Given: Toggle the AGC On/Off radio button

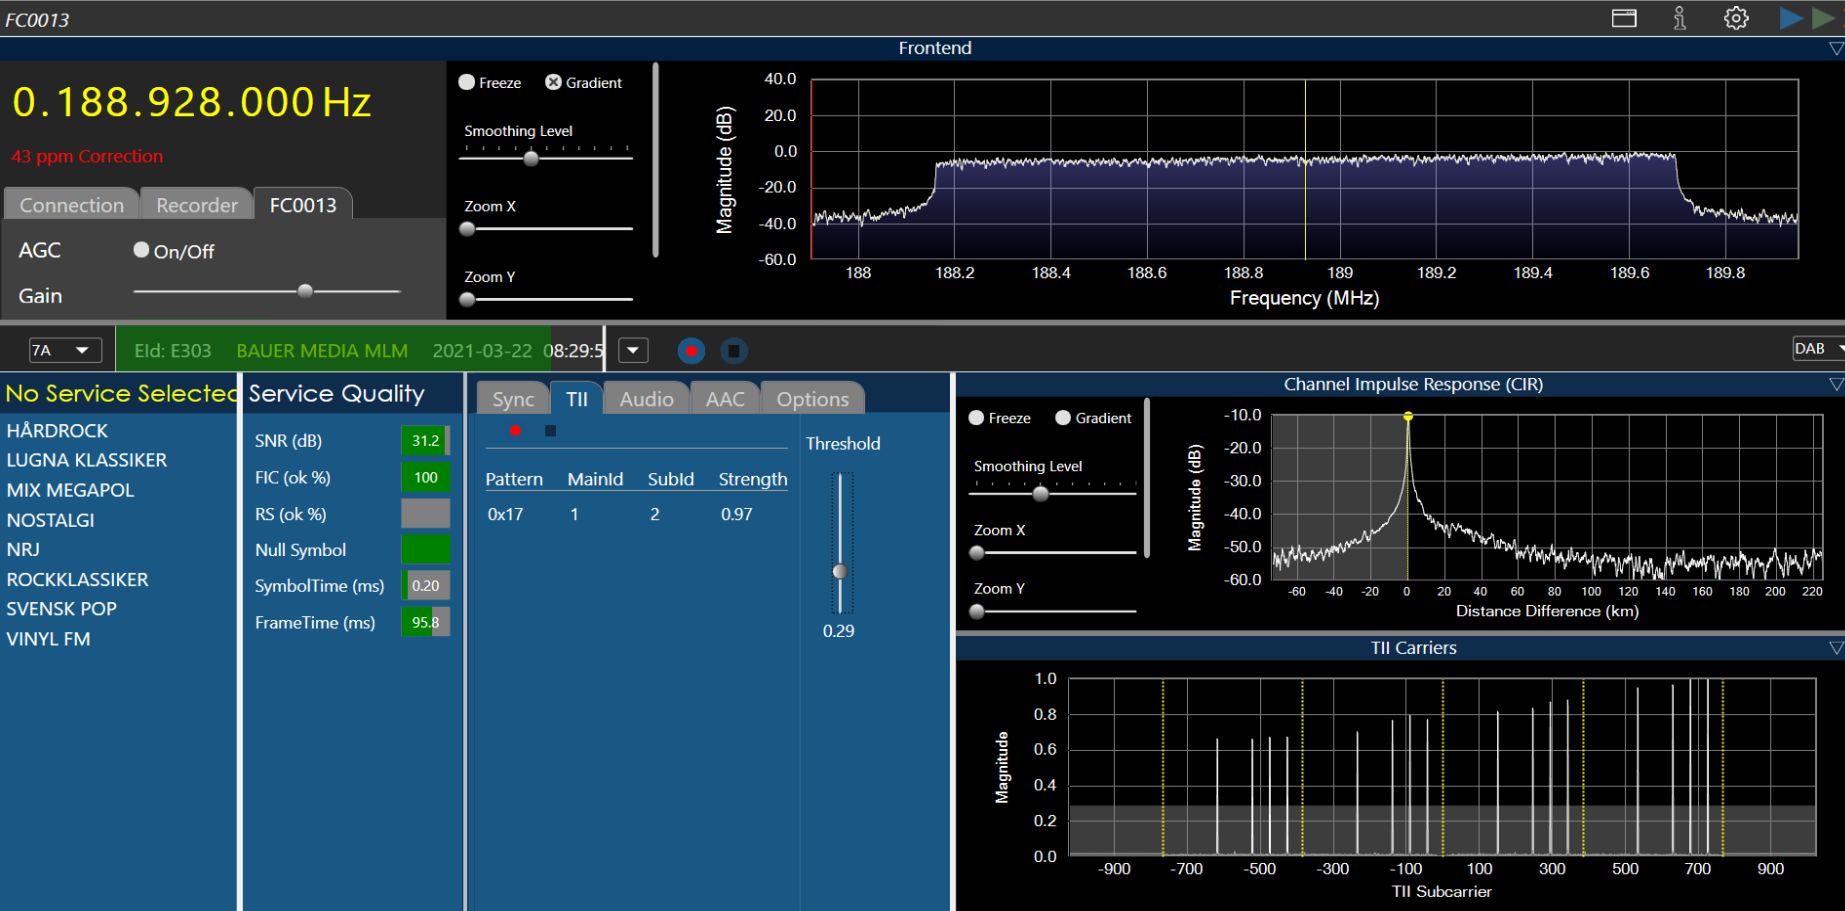Looking at the screenshot, I should click(142, 250).
